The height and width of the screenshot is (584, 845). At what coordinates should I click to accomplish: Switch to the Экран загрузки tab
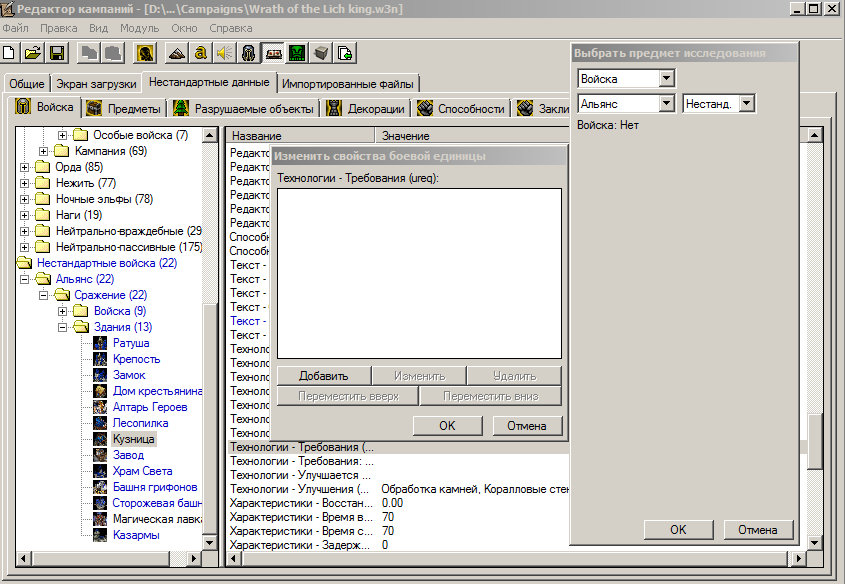[x=95, y=83]
